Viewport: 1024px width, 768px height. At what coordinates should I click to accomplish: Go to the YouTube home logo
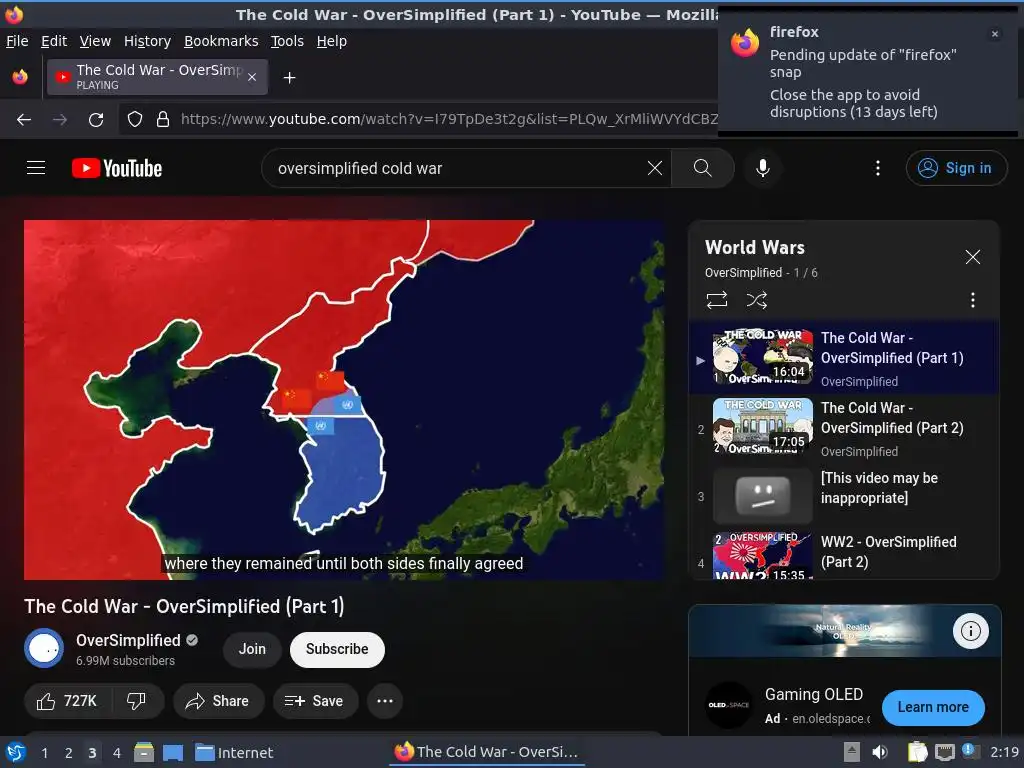(x=117, y=168)
